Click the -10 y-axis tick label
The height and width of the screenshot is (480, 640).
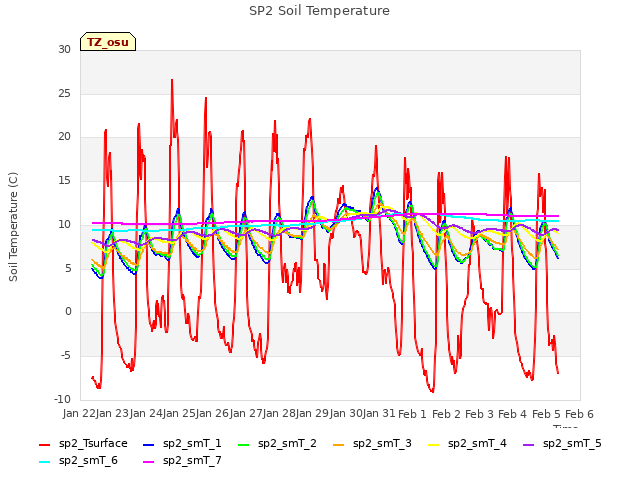pos(62,399)
